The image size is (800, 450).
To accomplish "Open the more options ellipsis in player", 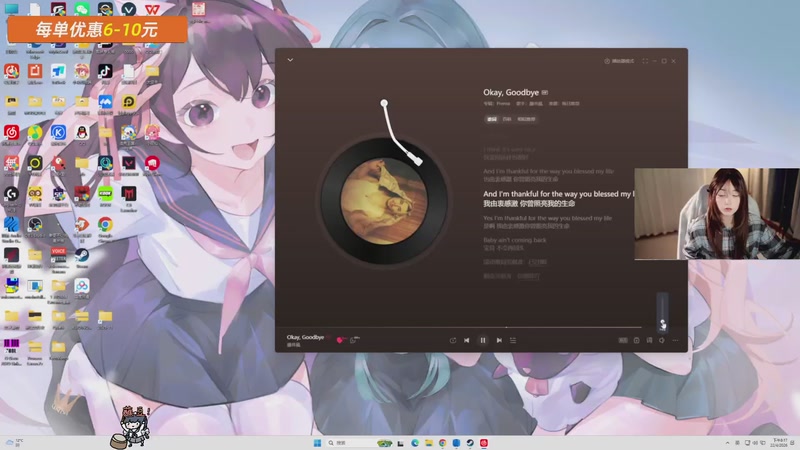I will (675, 340).
